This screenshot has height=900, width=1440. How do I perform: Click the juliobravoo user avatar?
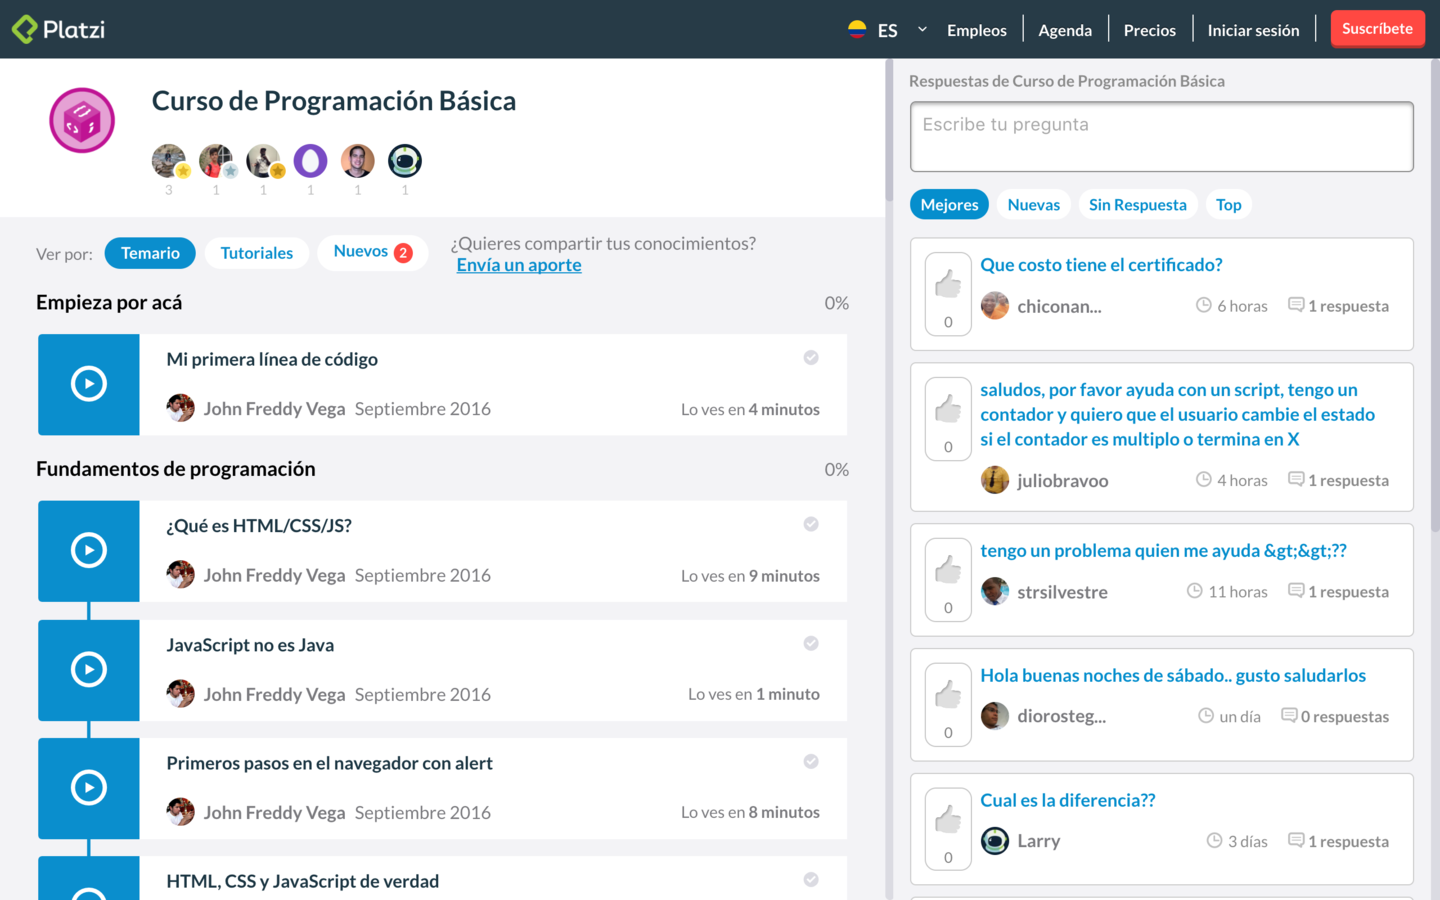click(995, 480)
